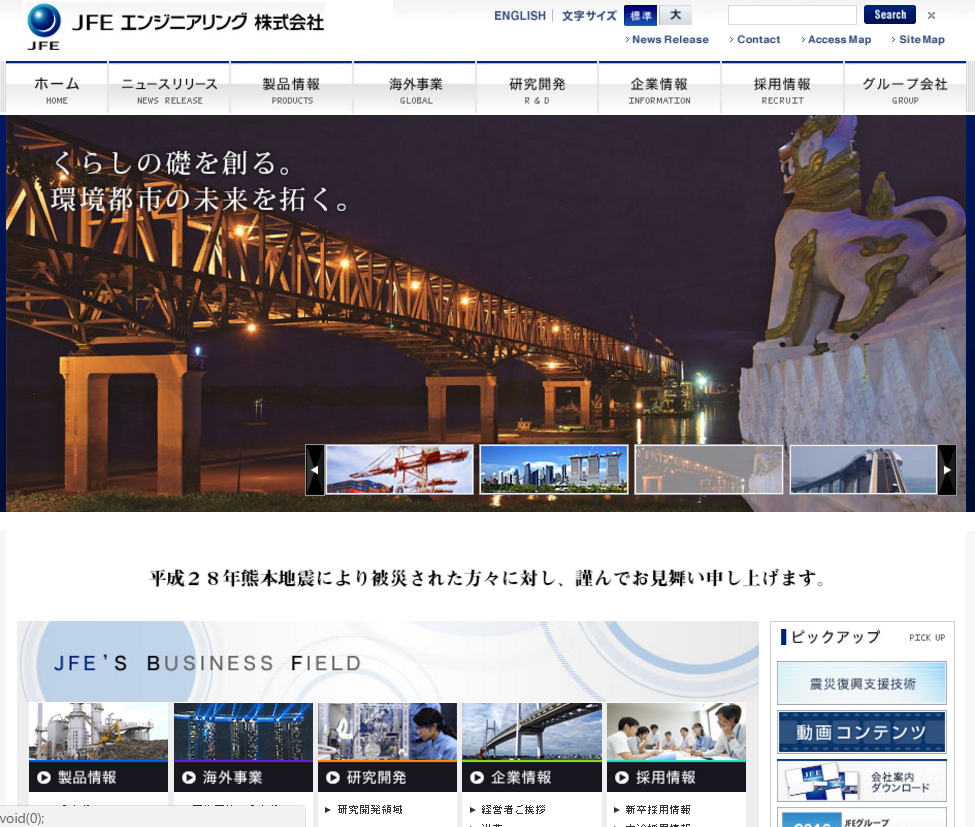Open the 企業情報 INFORMATION menu

659,89
